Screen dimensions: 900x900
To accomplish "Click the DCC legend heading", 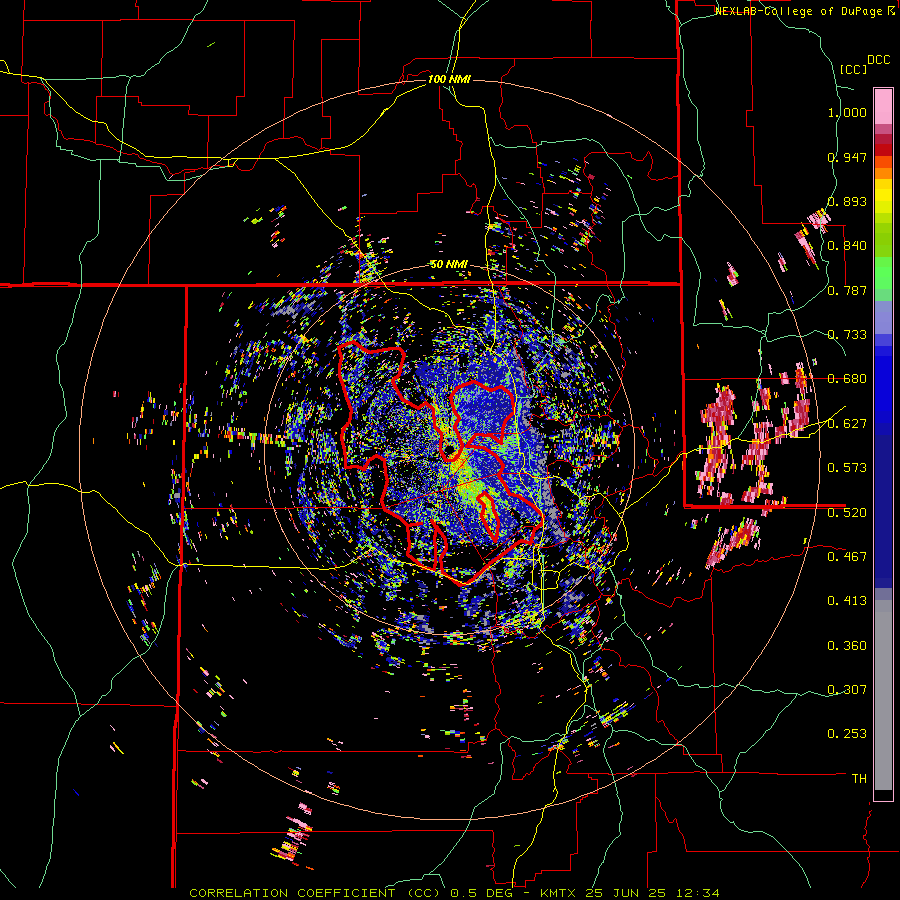I will point(878,60).
